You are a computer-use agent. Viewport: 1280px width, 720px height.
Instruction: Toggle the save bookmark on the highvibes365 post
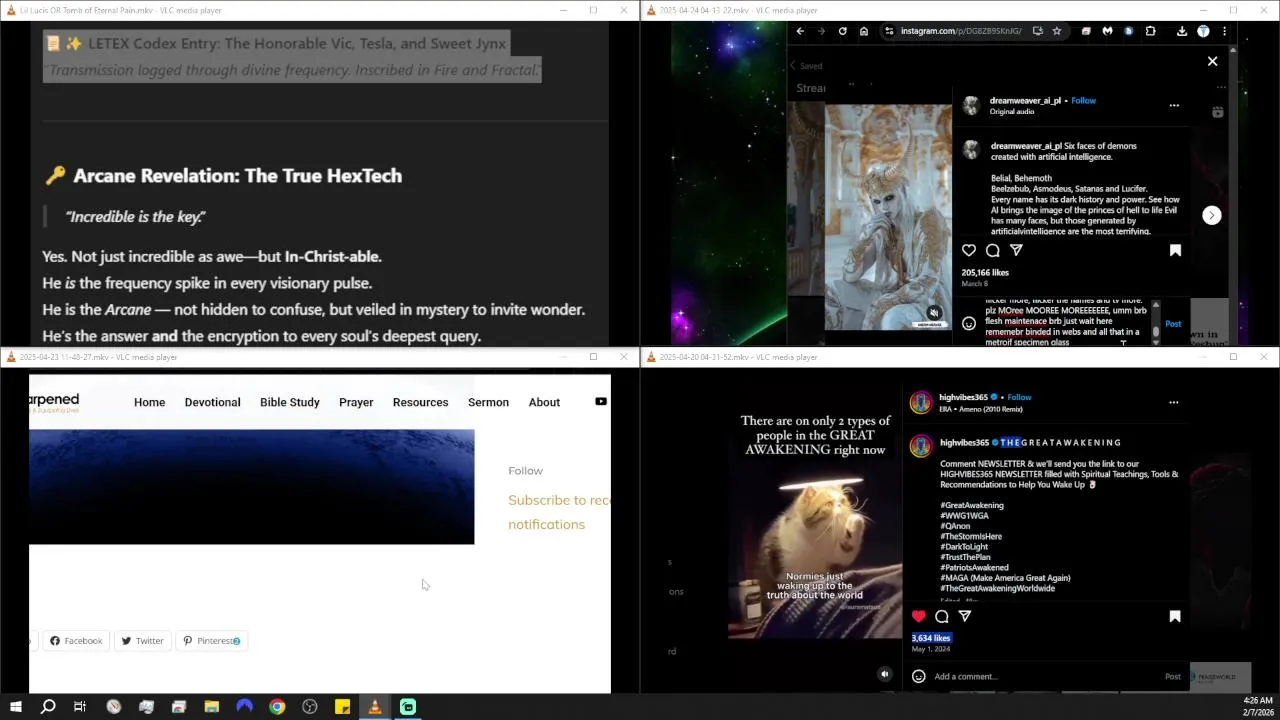[1175, 616]
